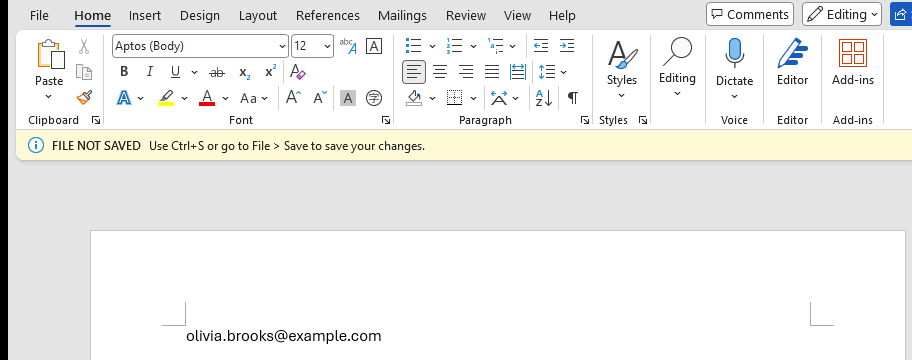Open numbering library dropdown
The height and width of the screenshot is (360, 912).
(x=473, y=46)
